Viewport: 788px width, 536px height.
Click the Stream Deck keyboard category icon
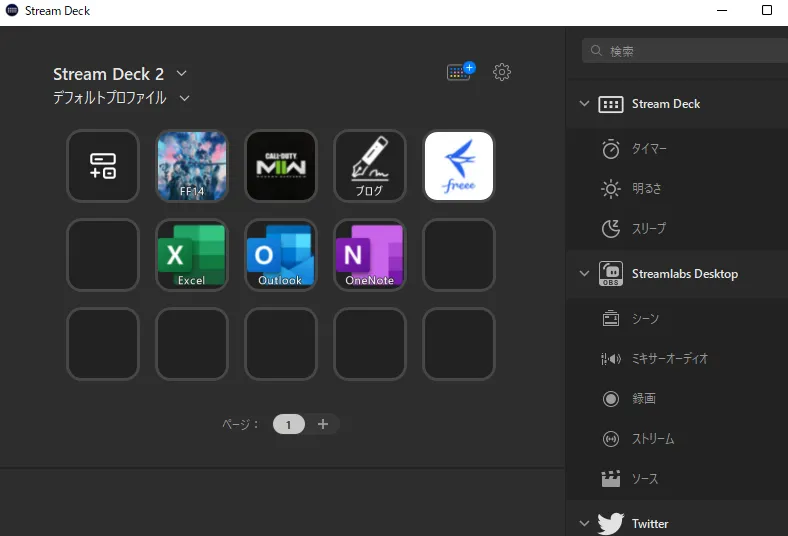[x=611, y=104]
